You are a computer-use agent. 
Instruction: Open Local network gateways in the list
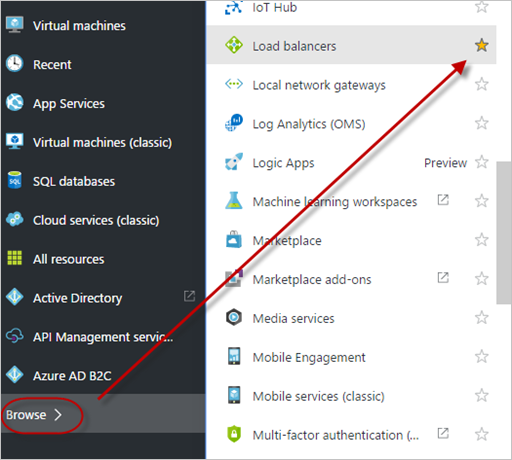tap(351, 84)
